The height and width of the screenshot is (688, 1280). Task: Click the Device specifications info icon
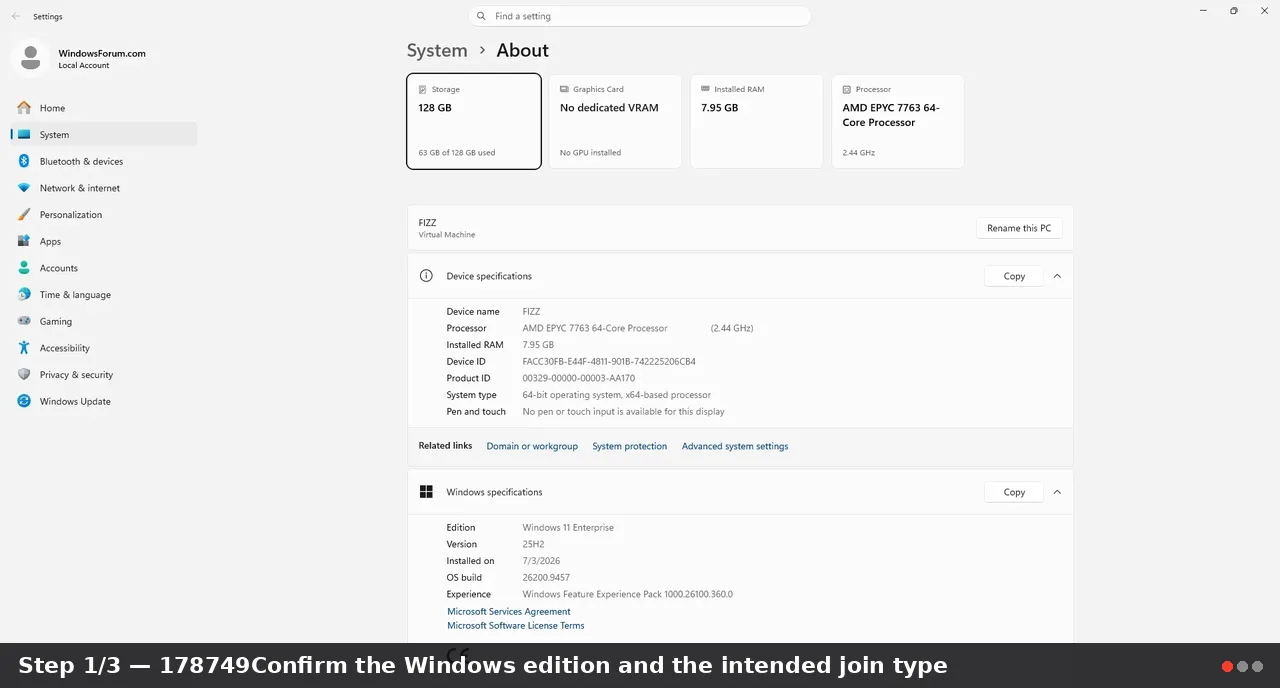tap(426, 276)
